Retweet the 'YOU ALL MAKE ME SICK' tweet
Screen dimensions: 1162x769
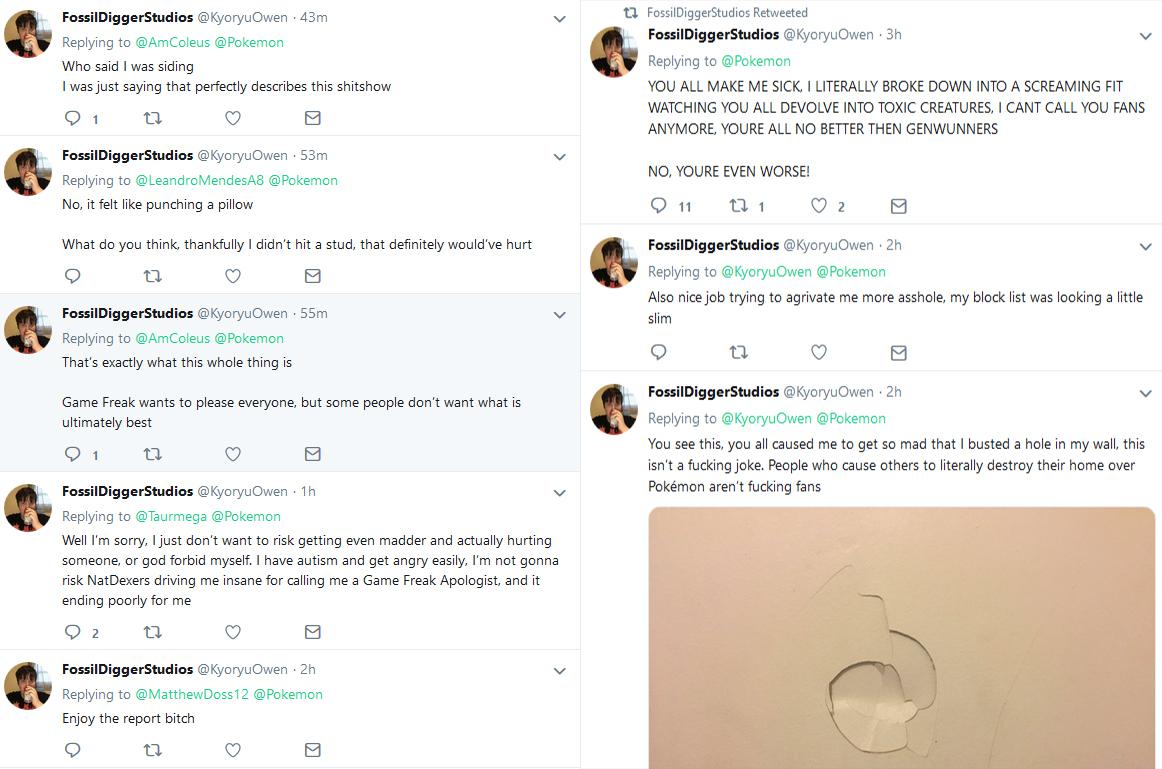(x=739, y=206)
